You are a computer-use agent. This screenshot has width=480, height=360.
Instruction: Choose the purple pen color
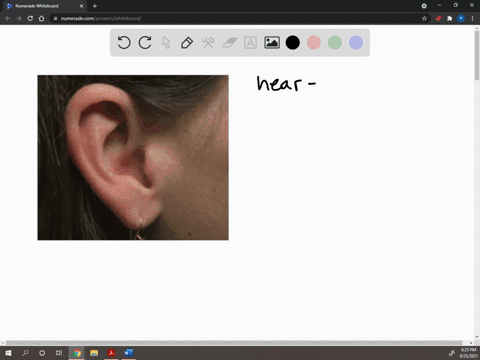point(356,43)
